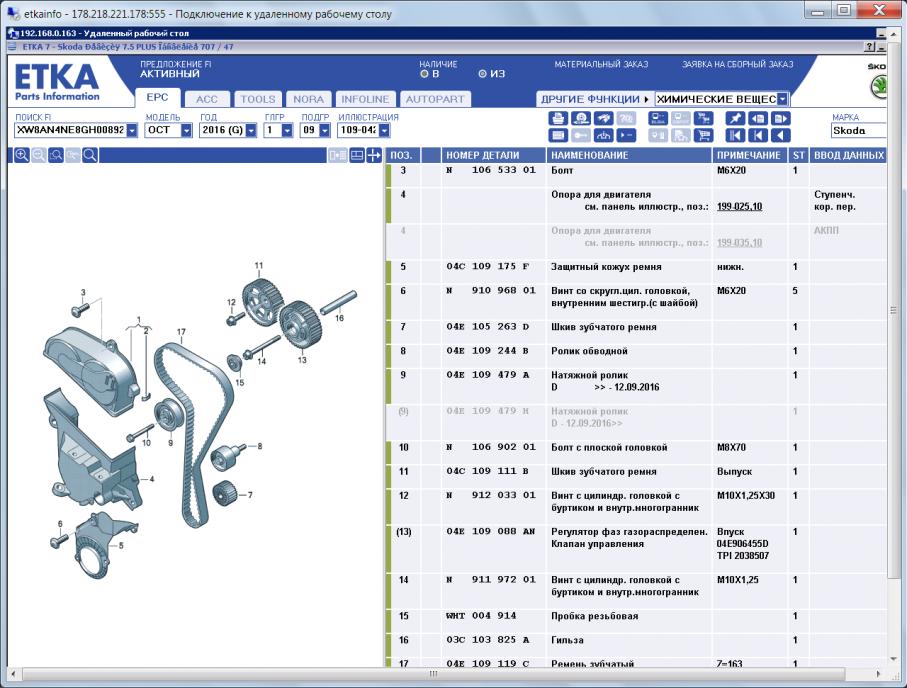Switch to the AUTOPART tab
907x688 pixels.
tap(435, 100)
